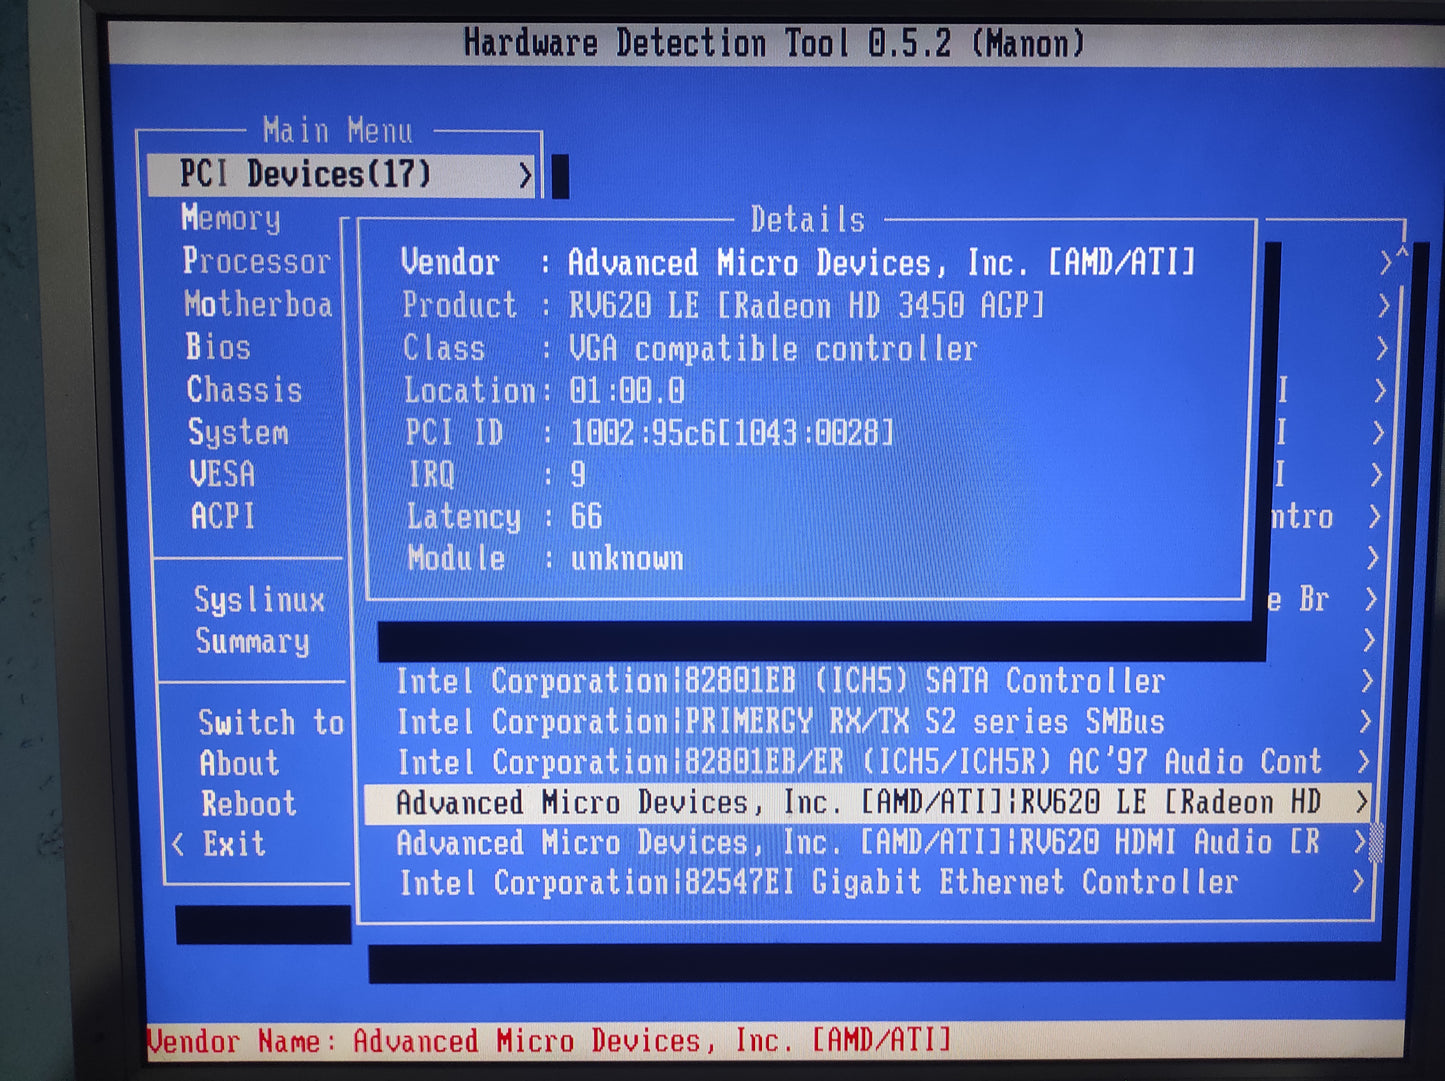Image resolution: width=1445 pixels, height=1081 pixels.
Task: Select the Chassis menu item
Action: pyautogui.click(x=244, y=390)
